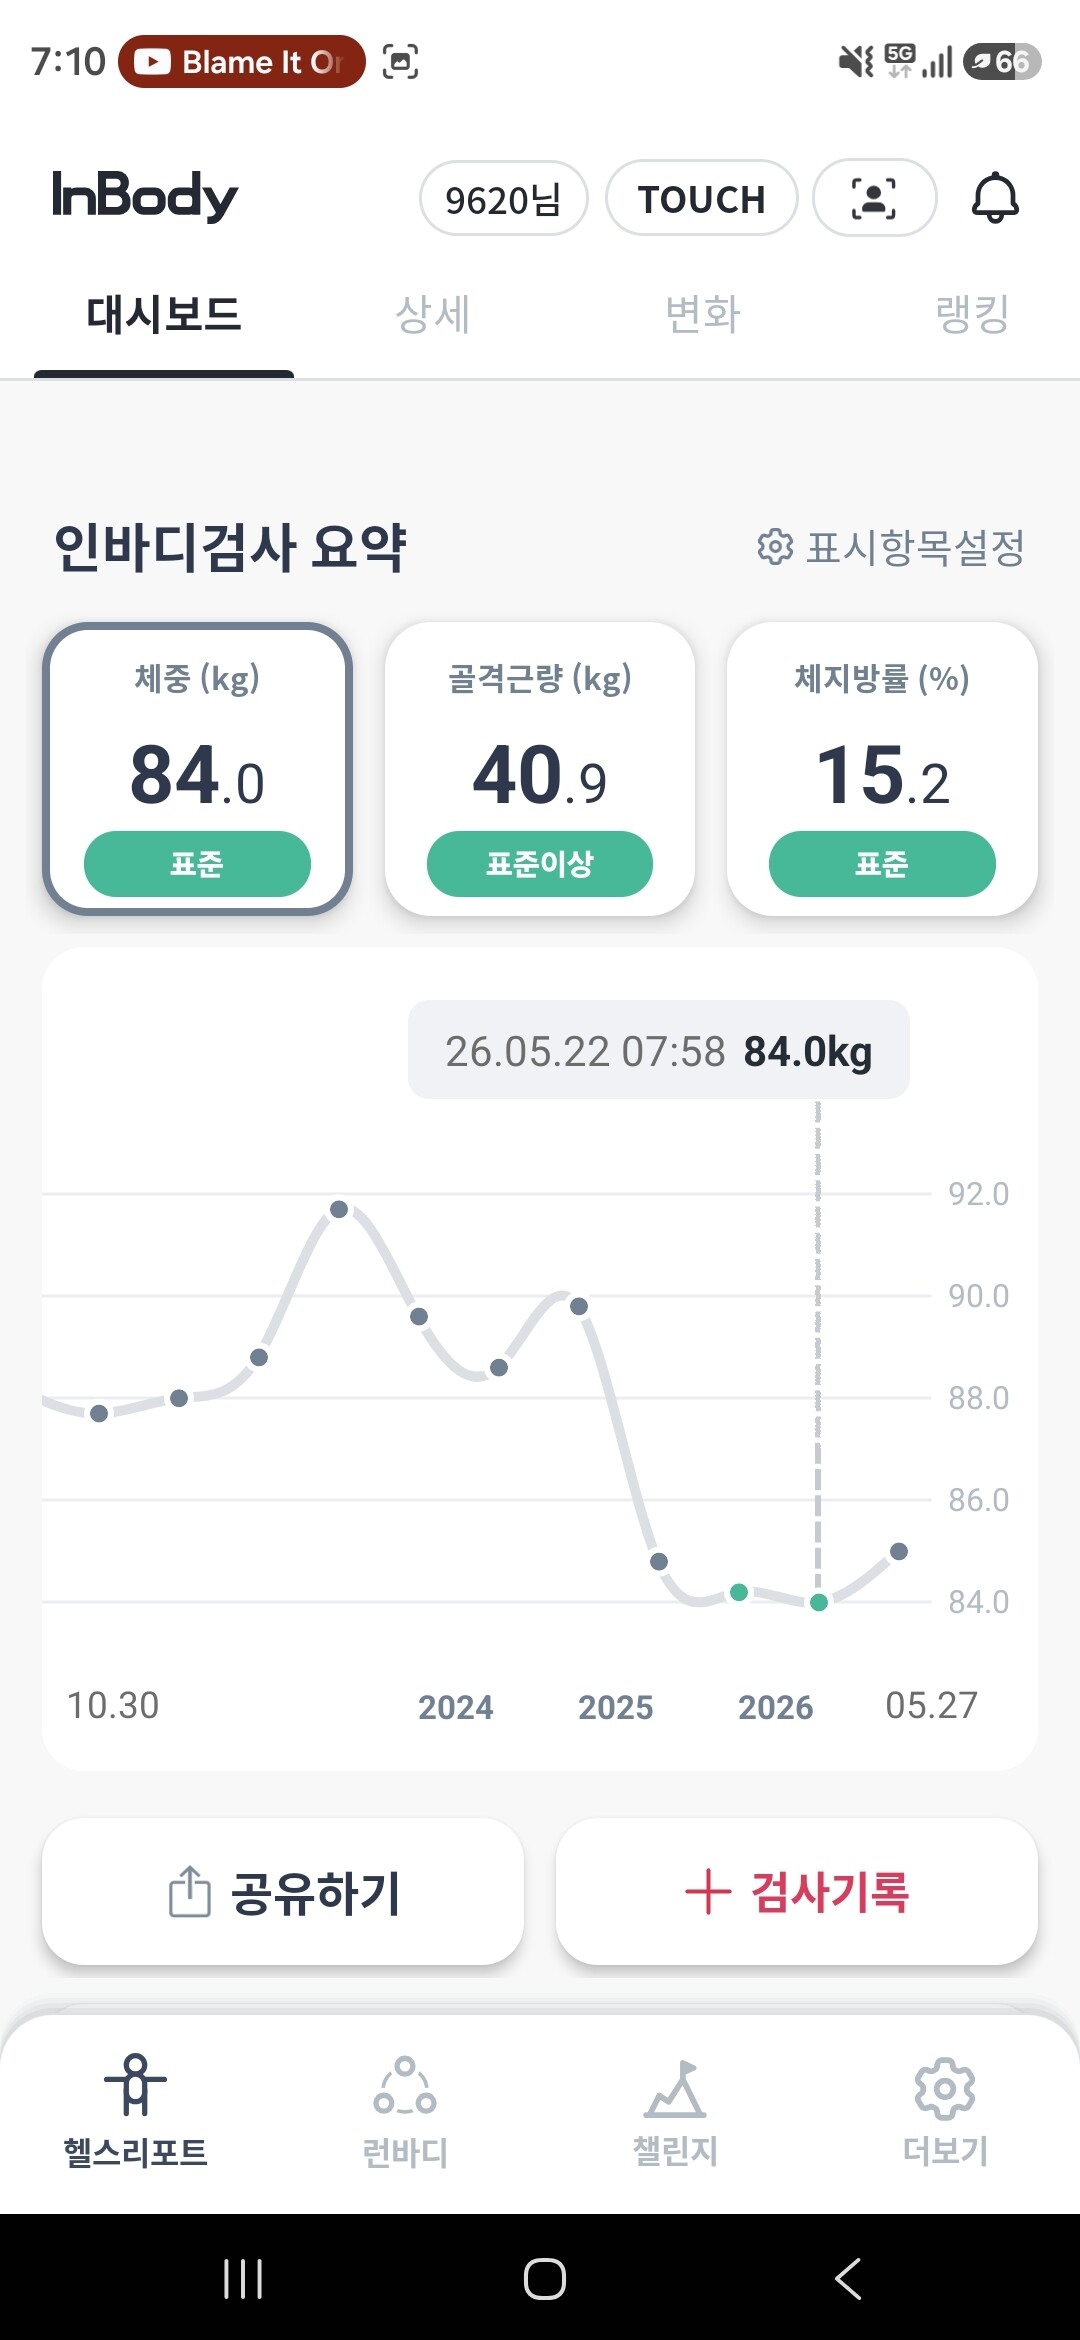The height and width of the screenshot is (2340, 1080).
Task: Open the 챌린지 tab icon
Action: click(x=675, y=2088)
